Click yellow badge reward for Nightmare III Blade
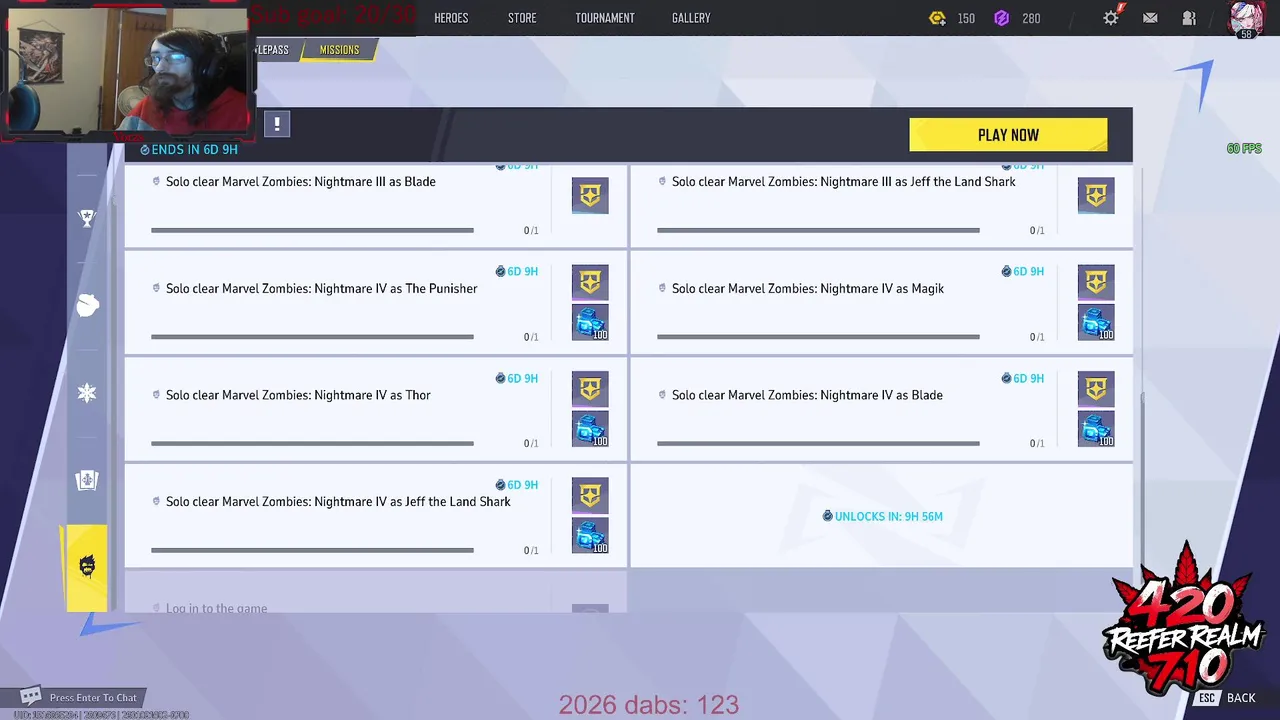 pyautogui.click(x=590, y=196)
